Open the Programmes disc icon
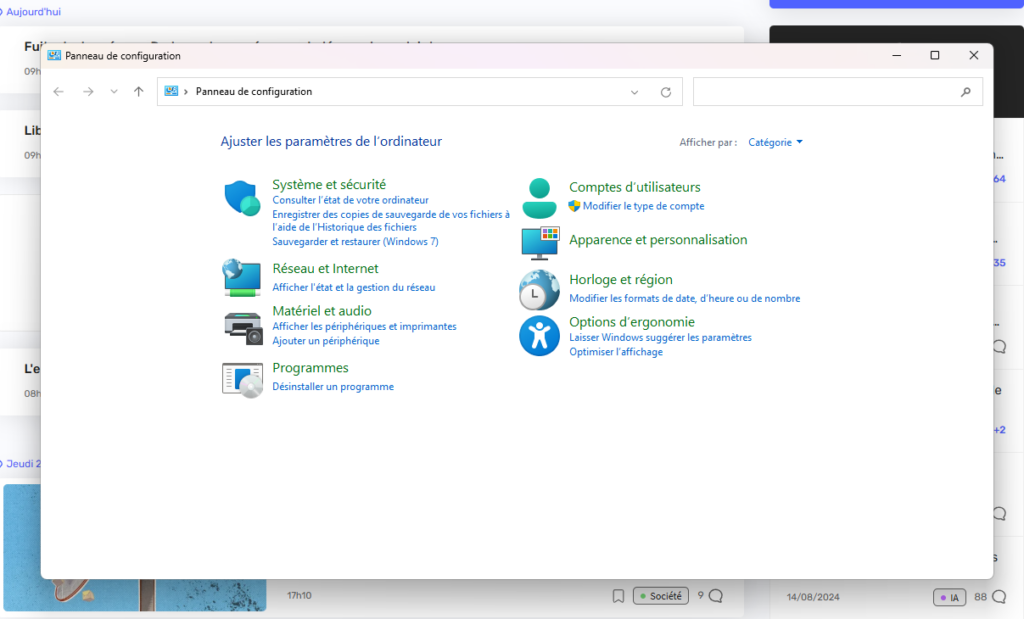Screen dimensions: 1024x619 [x=242, y=379]
